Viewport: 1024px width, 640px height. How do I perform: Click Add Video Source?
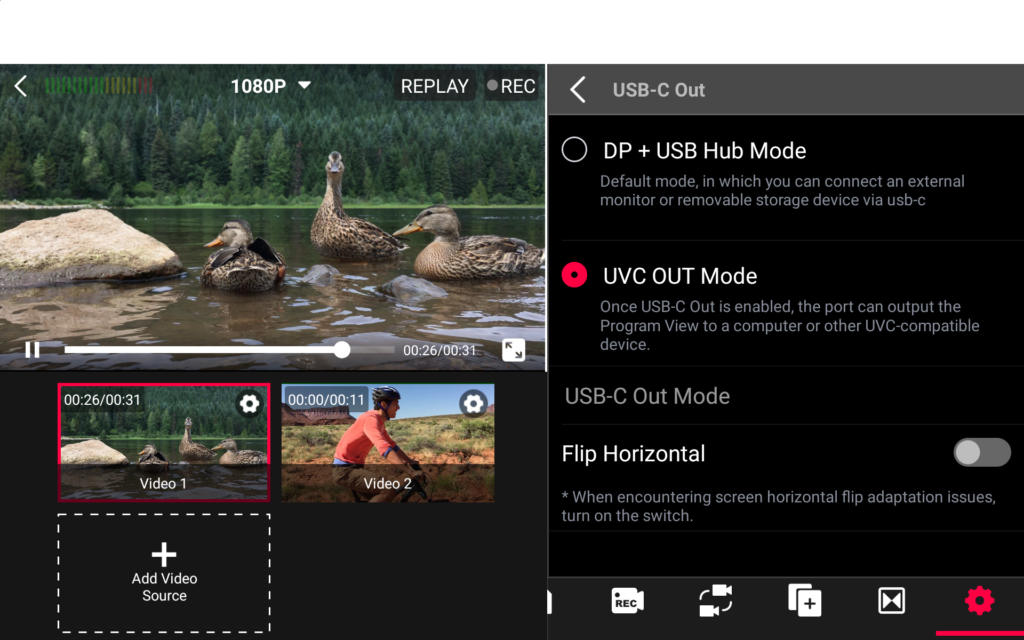(x=164, y=573)
